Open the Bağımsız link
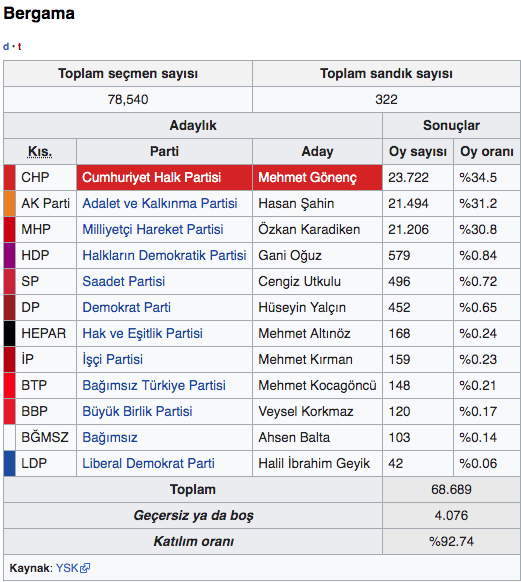The image size is (521, 582). pos(110,437)
